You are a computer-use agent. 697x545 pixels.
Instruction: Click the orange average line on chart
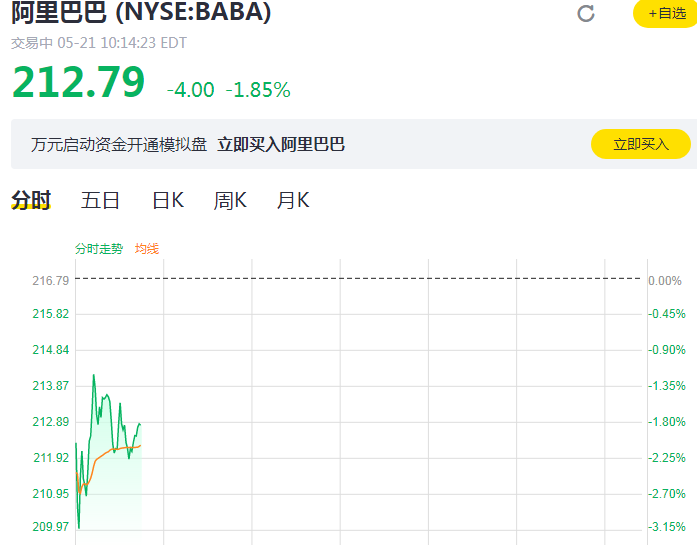click(x=120, y=450)
